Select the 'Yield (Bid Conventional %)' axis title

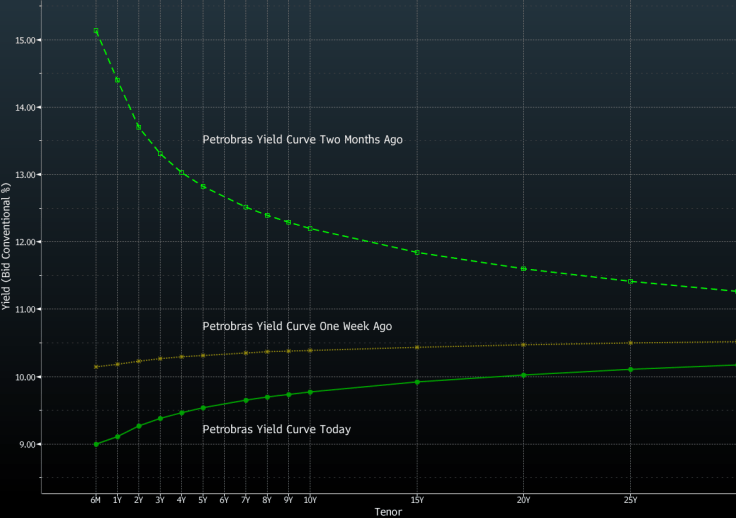point(7,246)
